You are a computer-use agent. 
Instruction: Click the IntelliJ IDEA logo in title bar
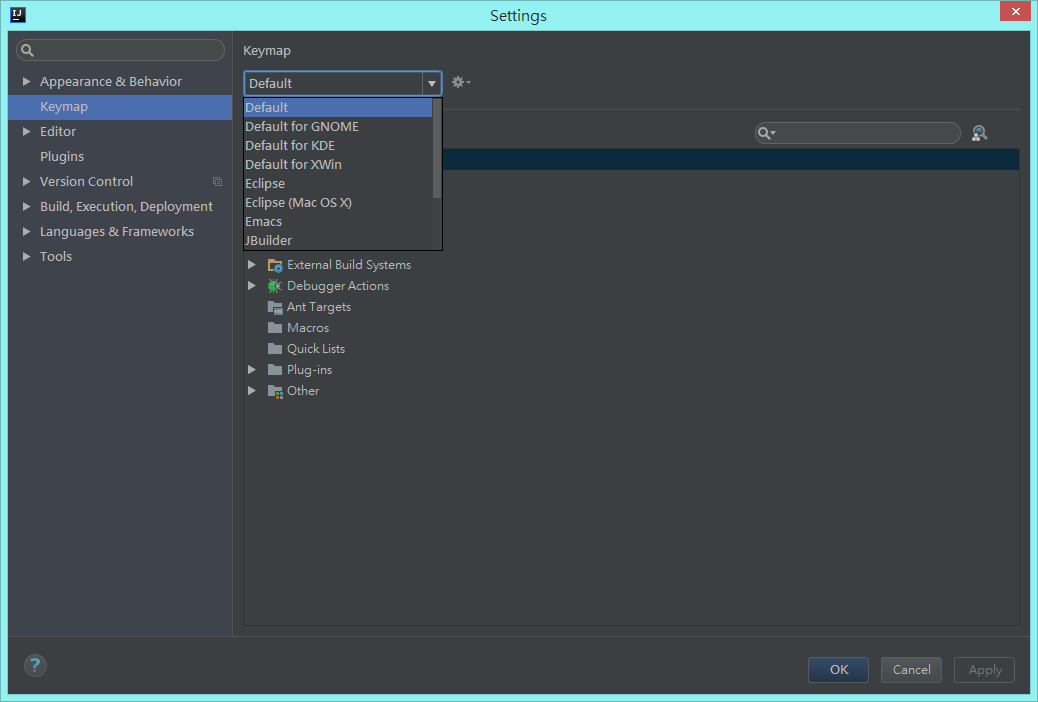click(18, 15)
